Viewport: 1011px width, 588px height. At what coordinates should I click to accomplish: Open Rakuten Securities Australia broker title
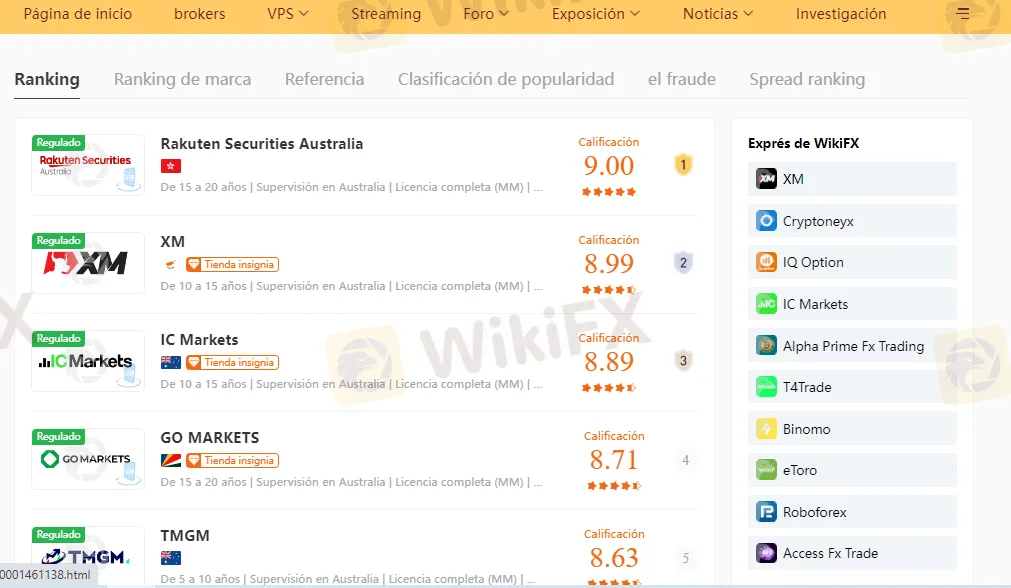click(x=262, y=144)
